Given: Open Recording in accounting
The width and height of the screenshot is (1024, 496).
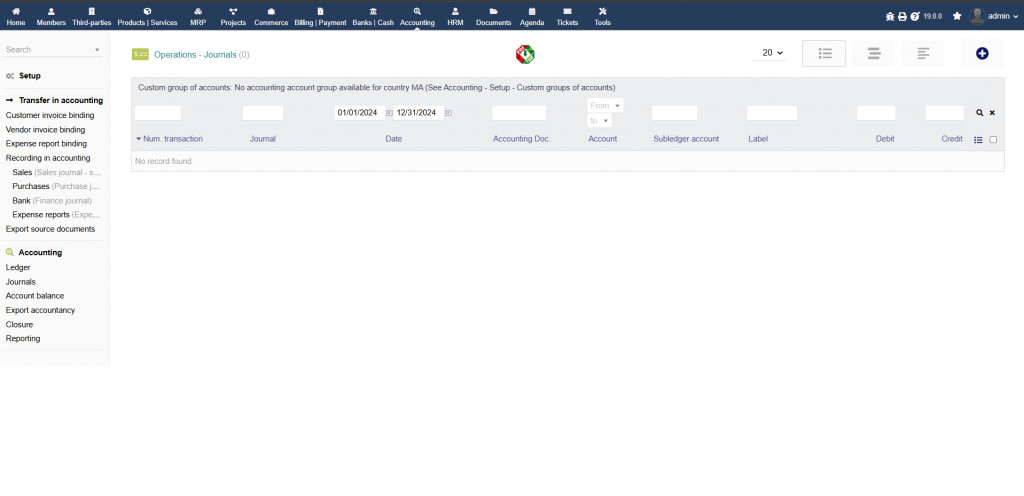Looking at the screenshot, I should pos(48,158).
